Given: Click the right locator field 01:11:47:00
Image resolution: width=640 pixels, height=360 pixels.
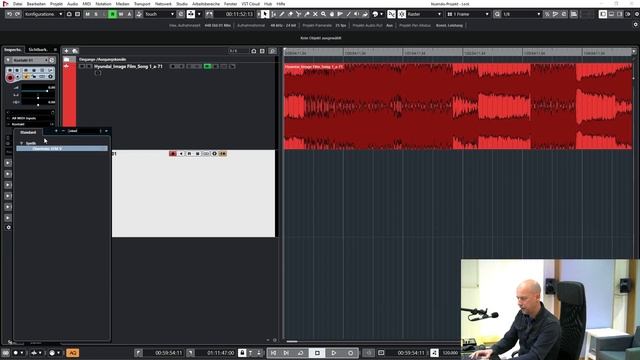Looking at the screenshot, I should pyautogui.click(x=220, y=353).
